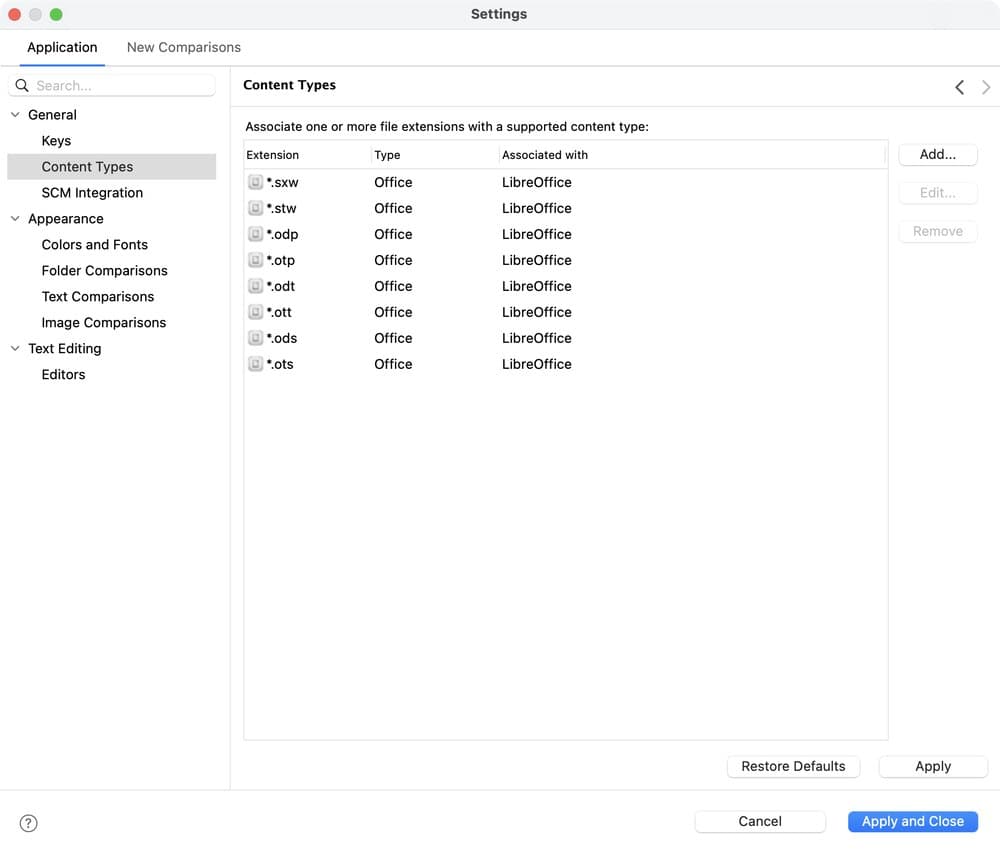
Task: Select the *.stw extension text
Action: click(x=281, y=209)
